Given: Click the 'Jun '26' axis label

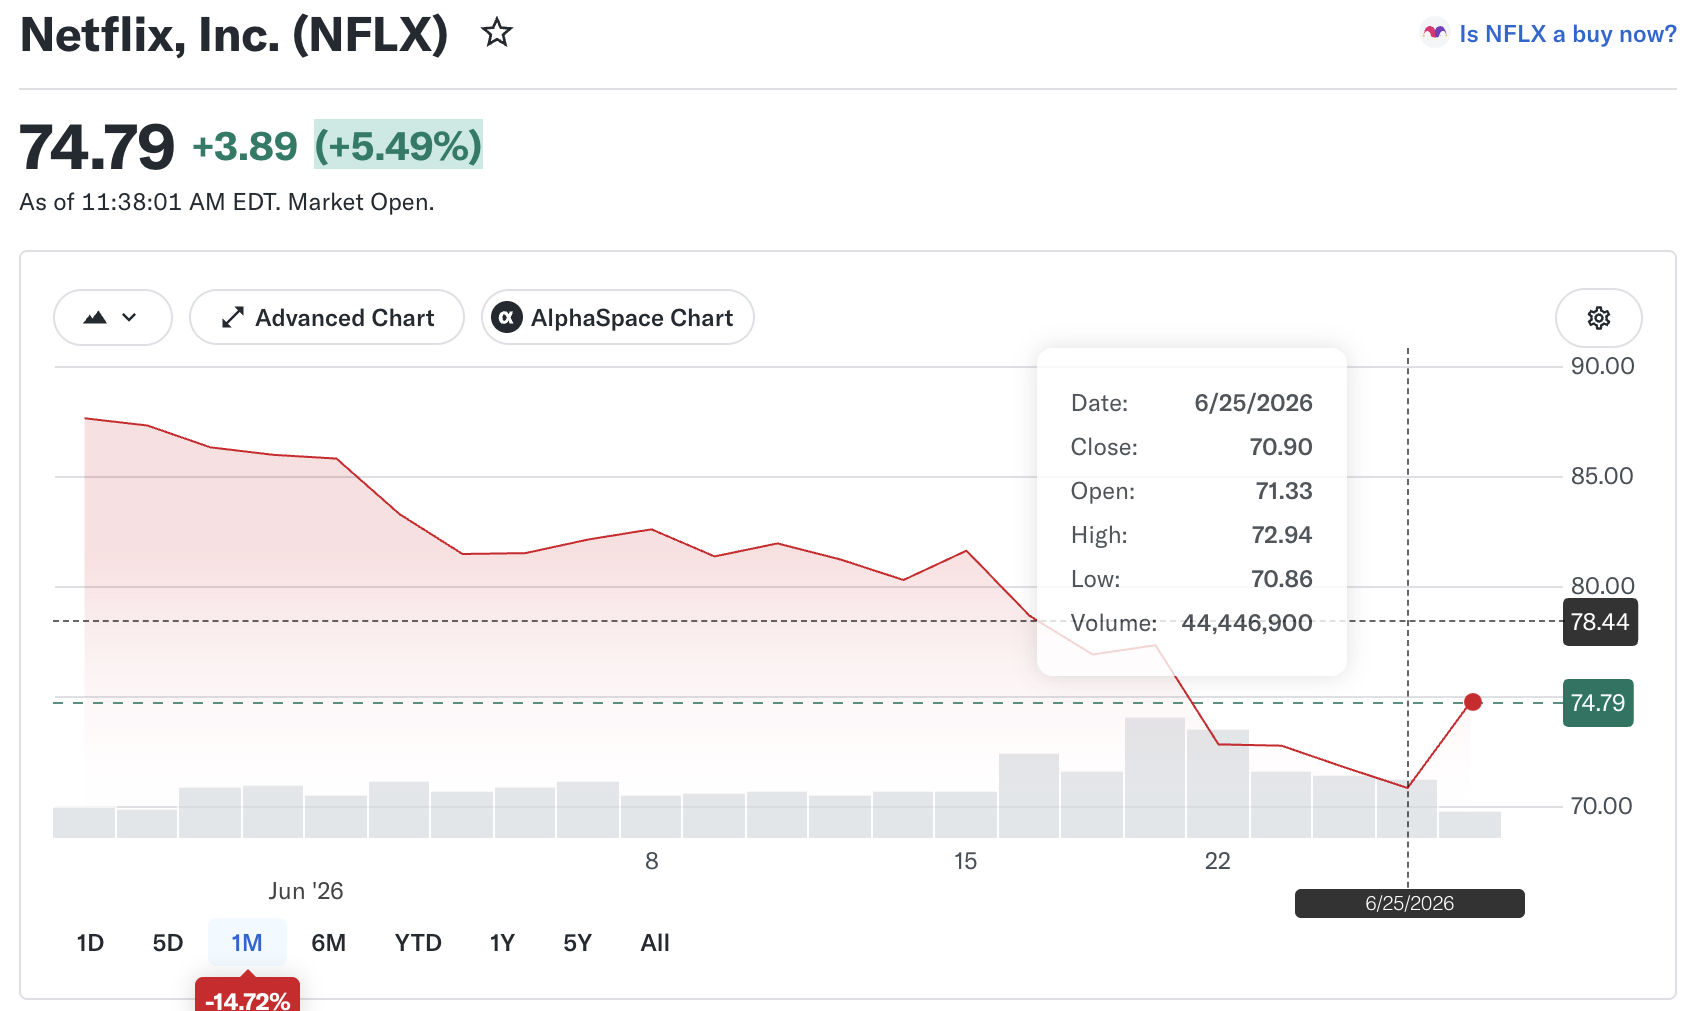Looking at the screenshot, I should click(x=306, y=891).
